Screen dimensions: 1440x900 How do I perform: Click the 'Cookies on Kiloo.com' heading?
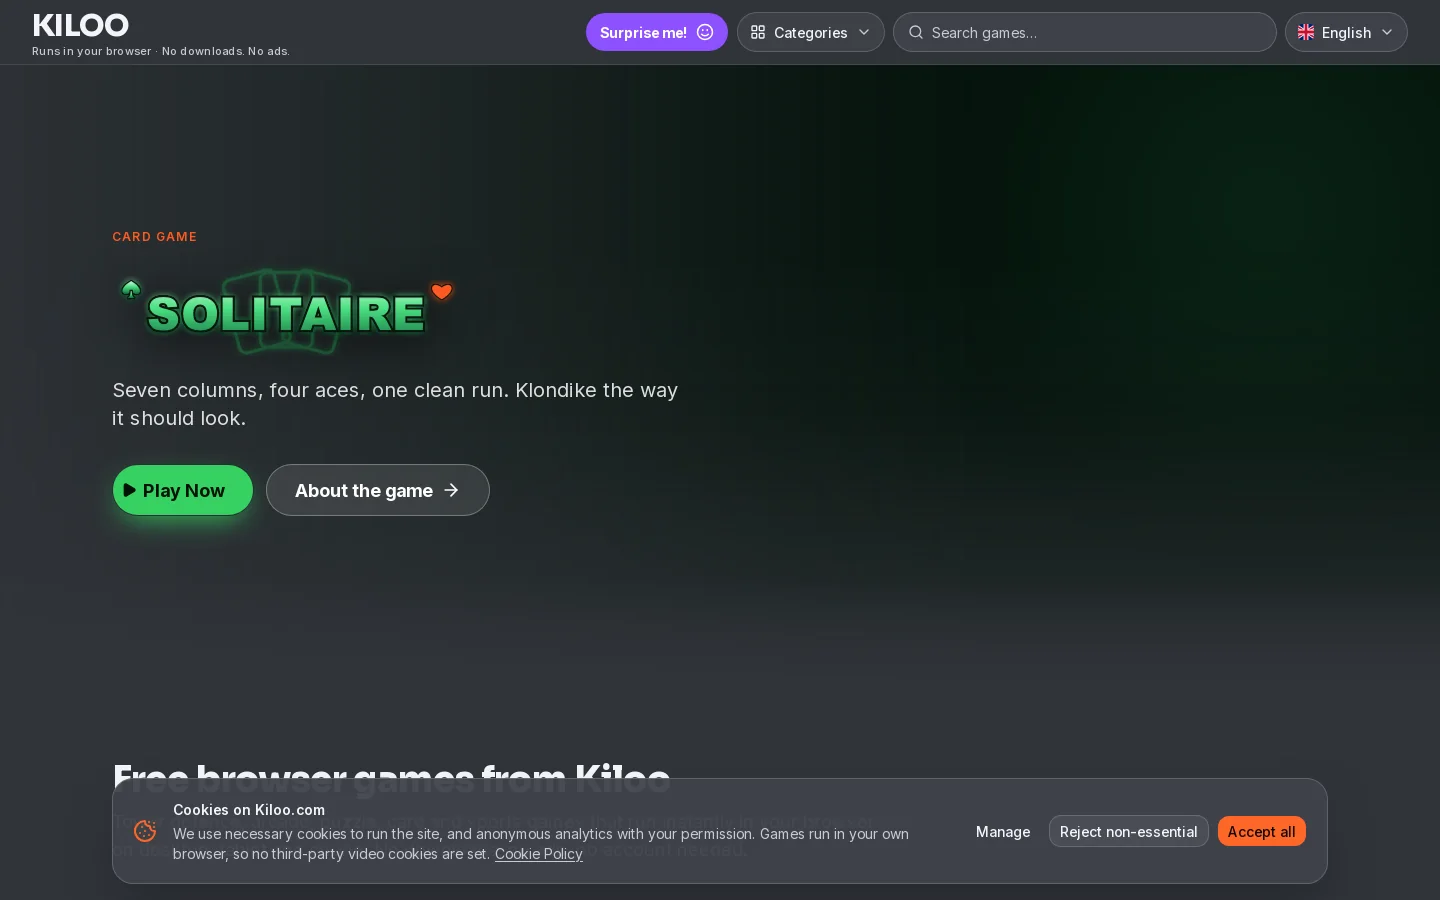tap(249, 810)
